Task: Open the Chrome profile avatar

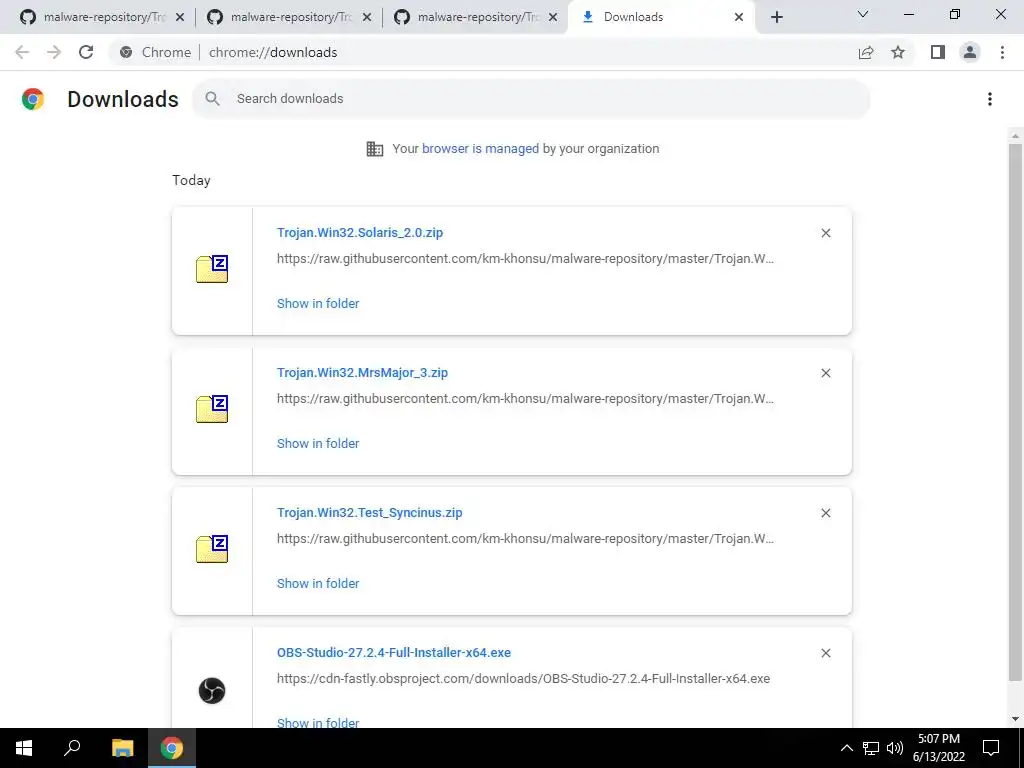Action: click(970, 52)
